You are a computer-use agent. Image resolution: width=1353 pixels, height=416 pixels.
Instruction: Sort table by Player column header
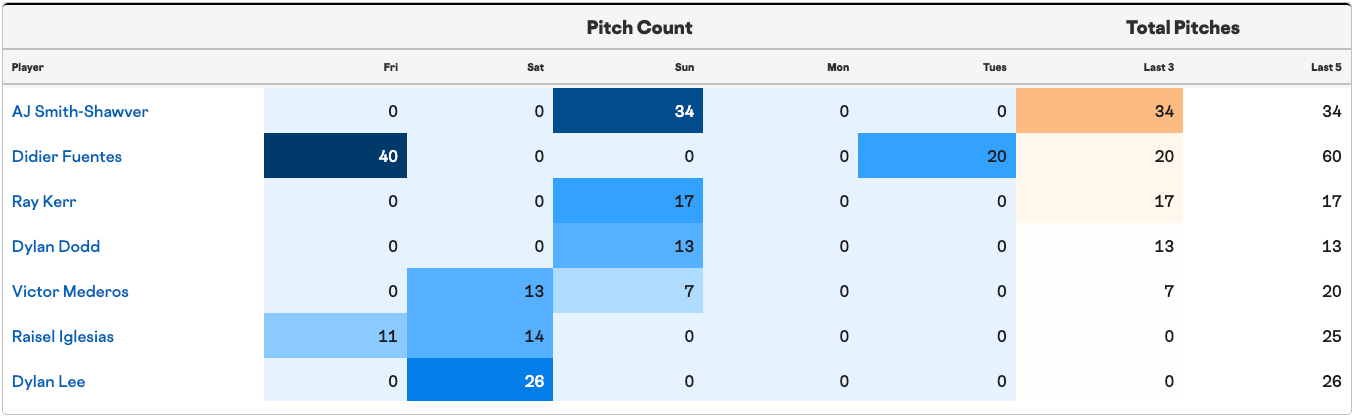tap(28, 68)
